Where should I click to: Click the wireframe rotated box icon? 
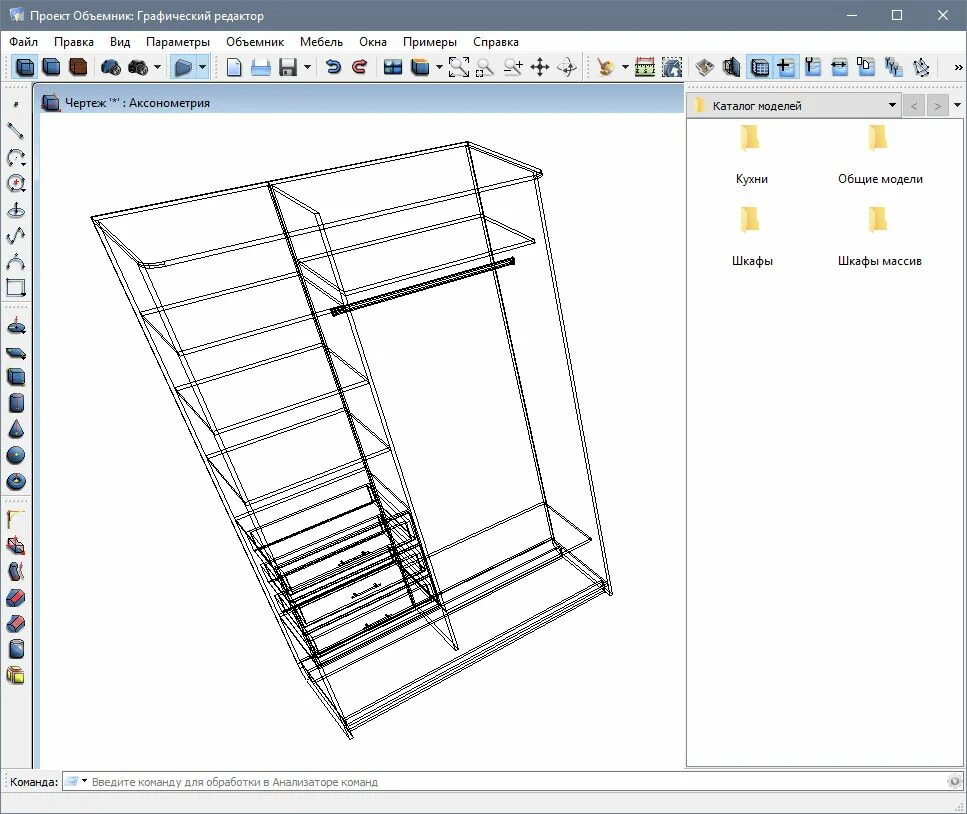pos(921,67)
